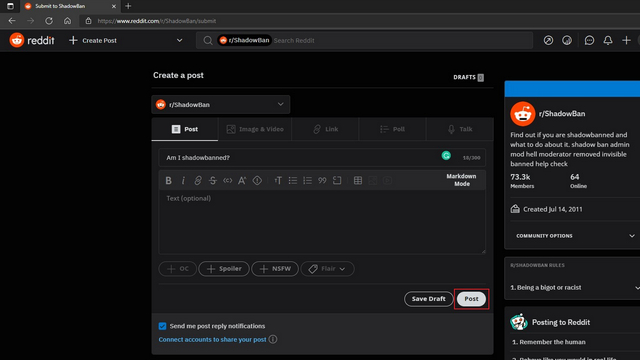
Task: Go to Reddit home via logo
Action: [x=32, y=40]
